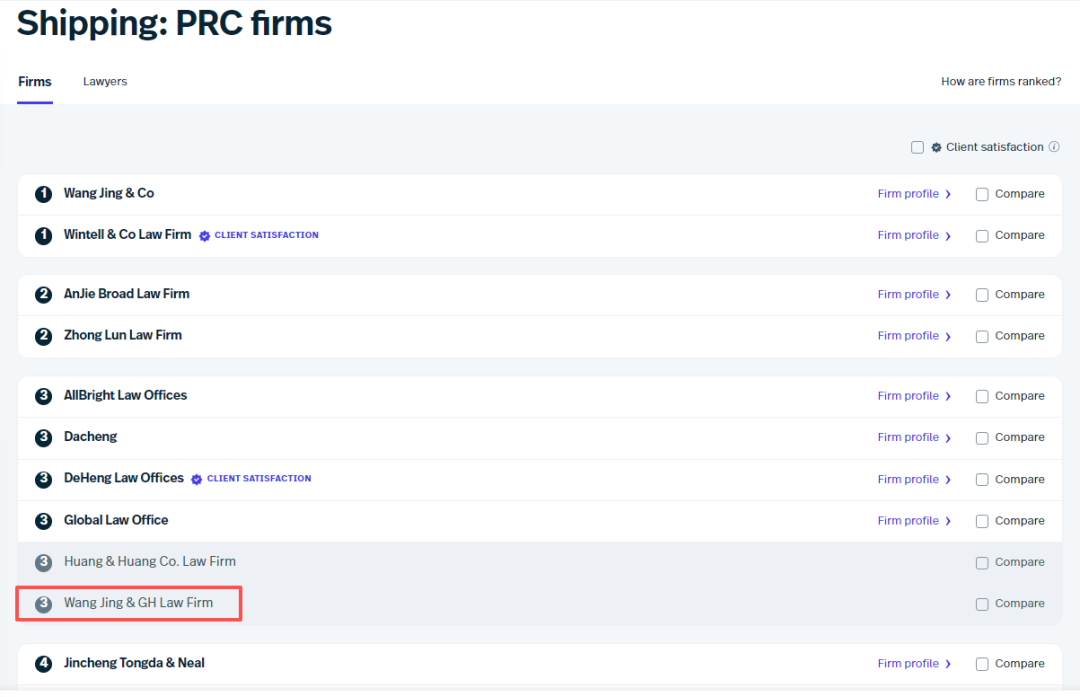Viewport: 1080px width, 697px height.
Task: Click the firm name AnJie Broad Law Firm
Action: click(x=127, y=294)
